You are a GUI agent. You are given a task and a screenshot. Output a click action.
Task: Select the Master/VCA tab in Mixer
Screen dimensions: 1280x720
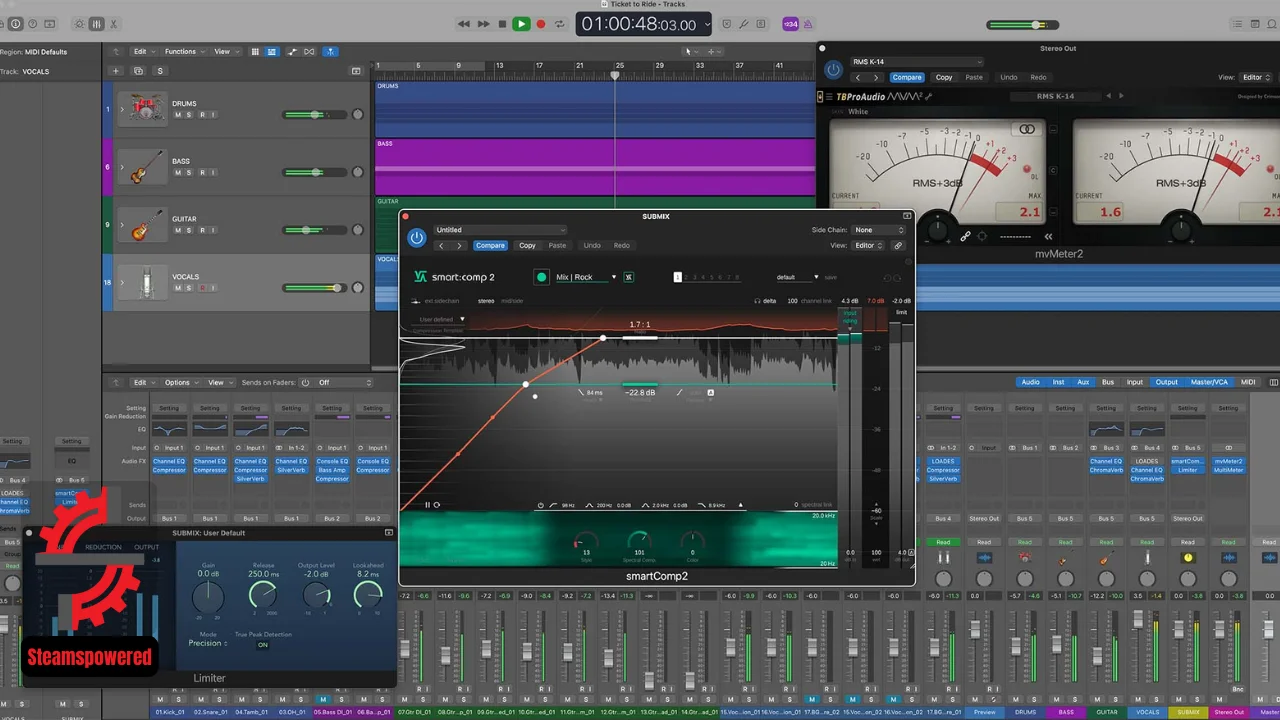tap(1208, 382)
